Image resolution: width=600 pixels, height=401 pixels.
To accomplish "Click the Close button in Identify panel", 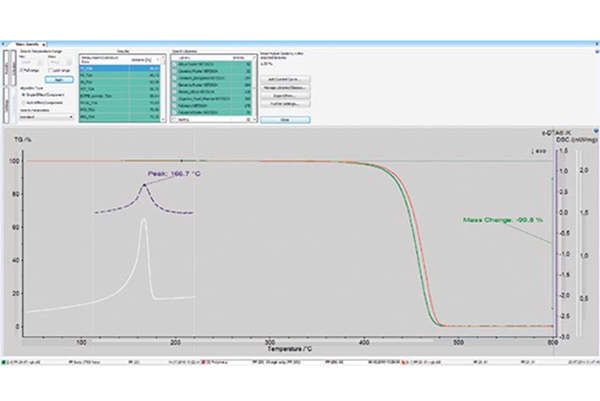I will pyautogui.click(x=285, y=120).
